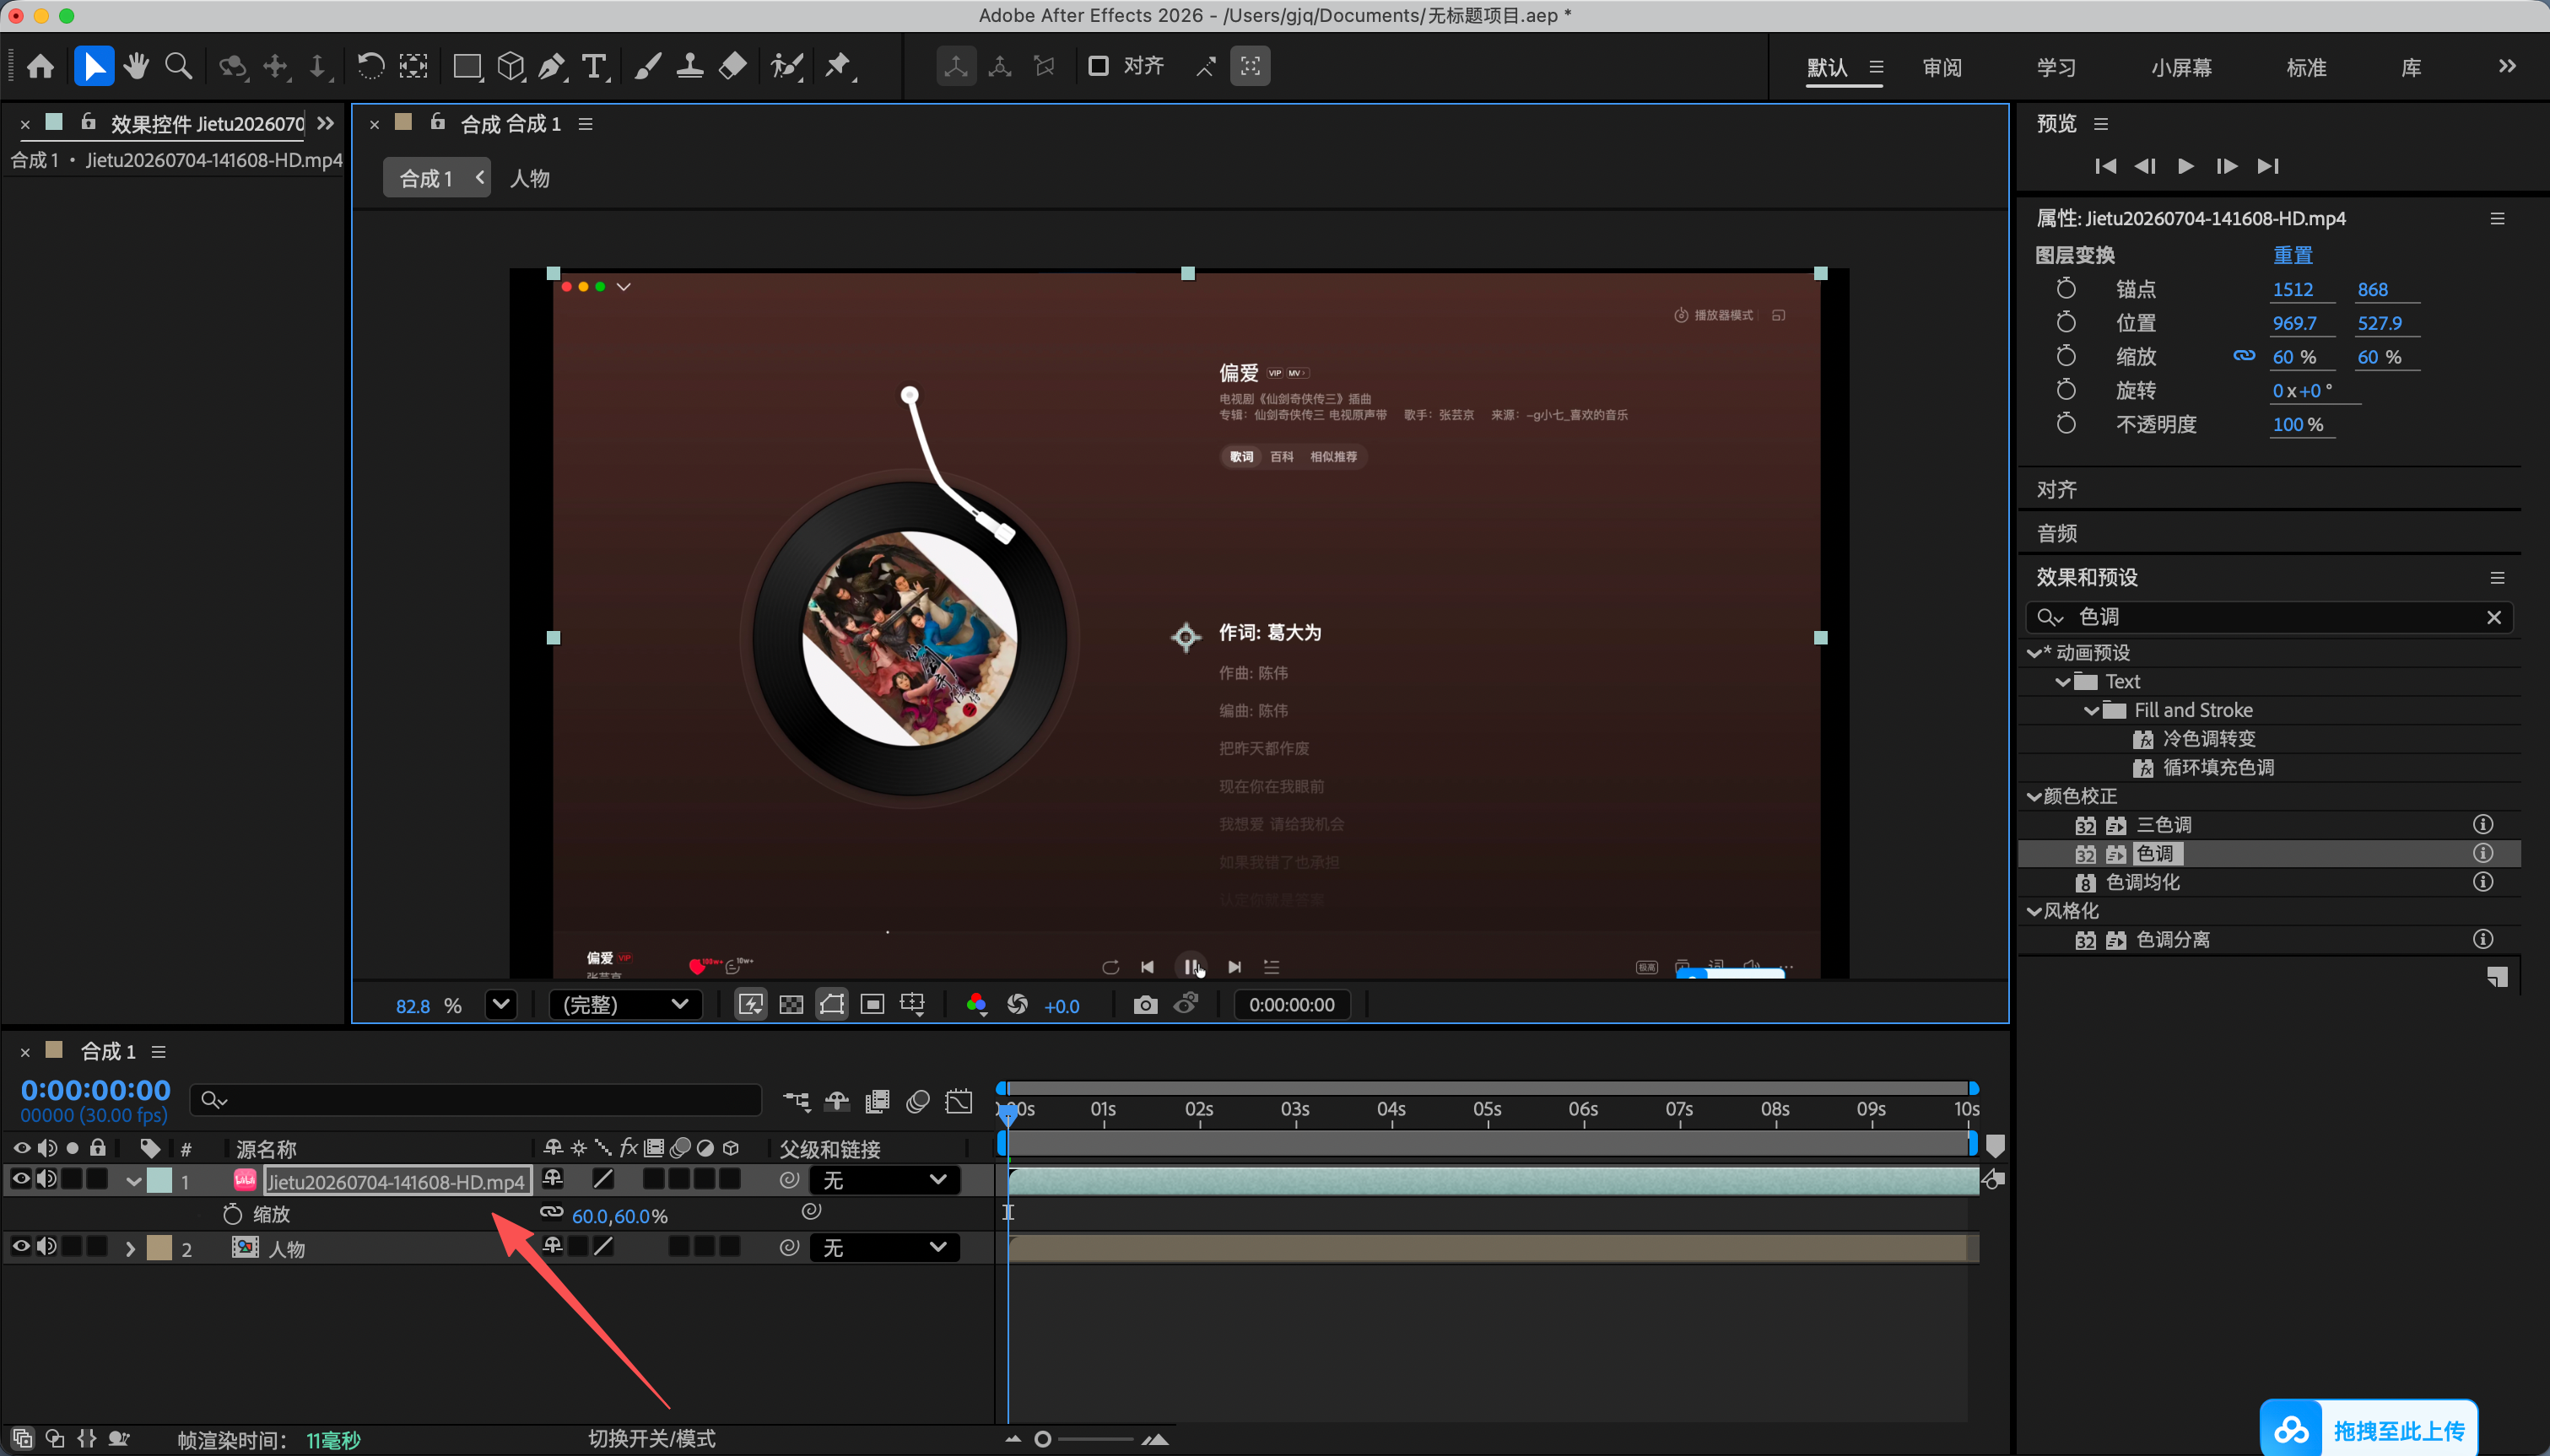Select the Puppet Pin tool

(838, 67)
